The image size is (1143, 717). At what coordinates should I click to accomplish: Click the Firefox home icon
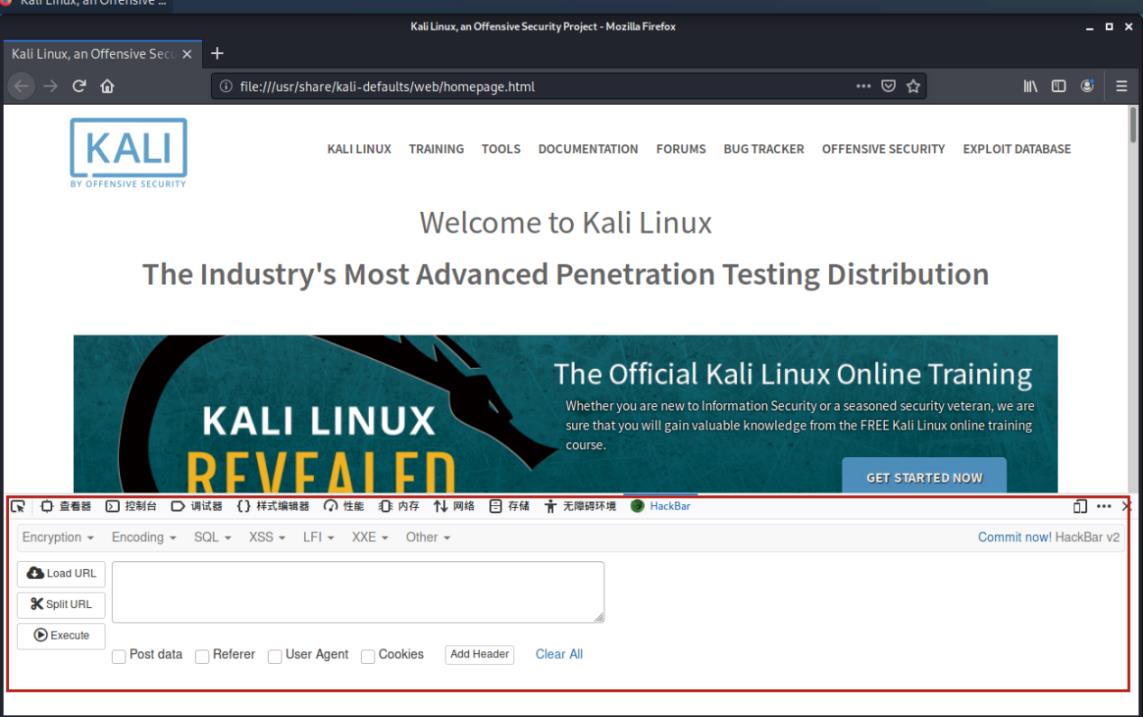(107, 87)
